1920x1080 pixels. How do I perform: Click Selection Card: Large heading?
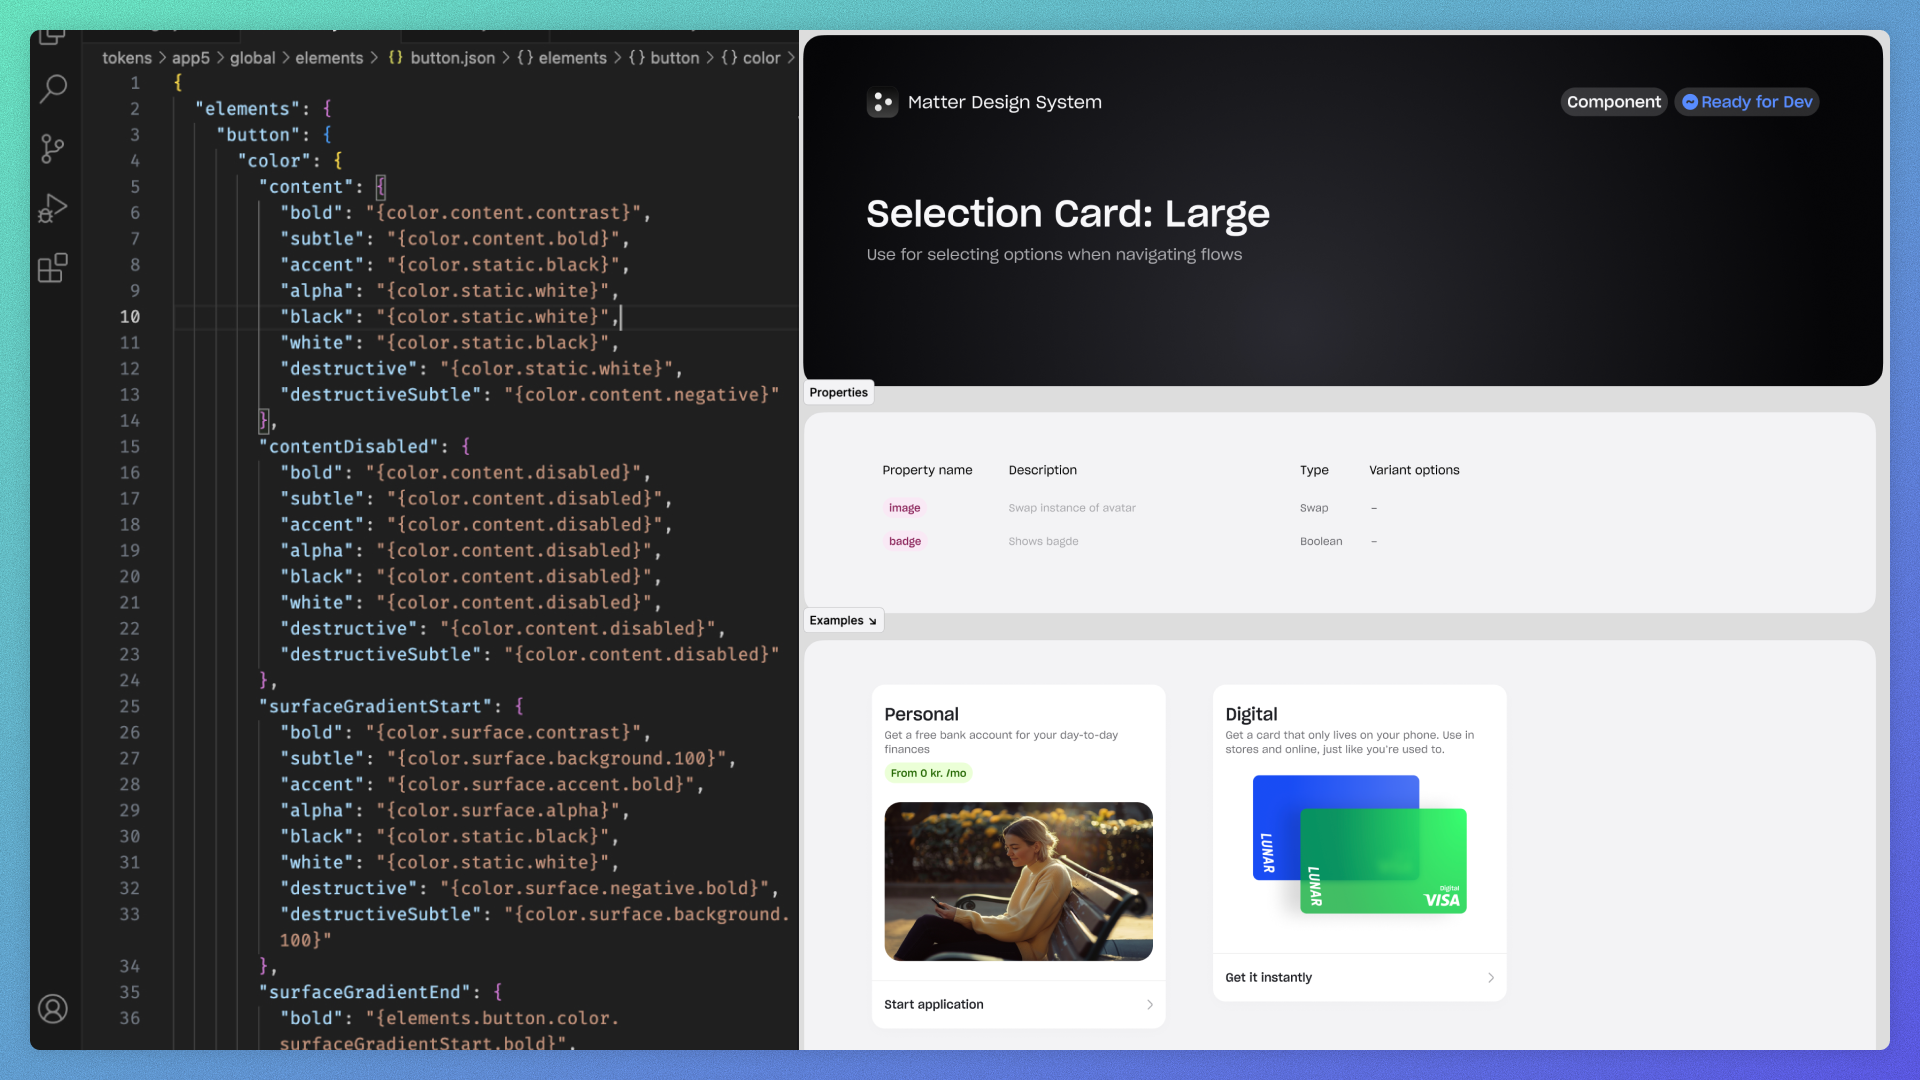(x=1067, y=213)
